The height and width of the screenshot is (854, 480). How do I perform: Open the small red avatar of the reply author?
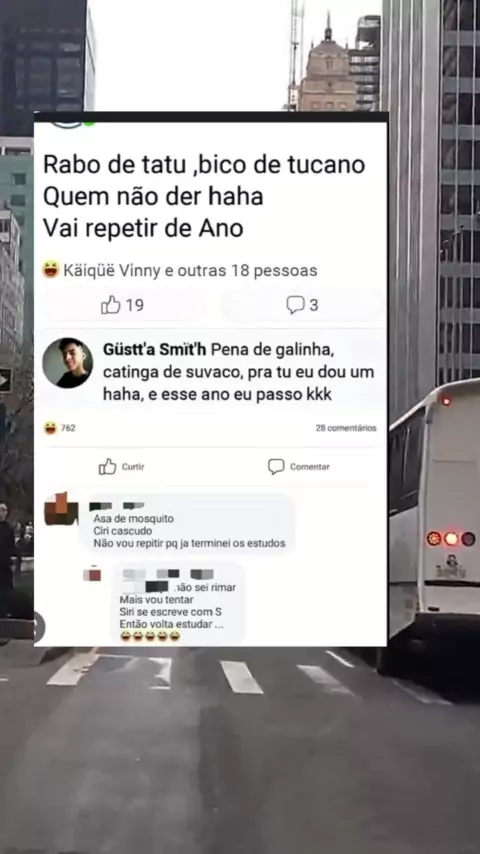click(x=92, y=574)
